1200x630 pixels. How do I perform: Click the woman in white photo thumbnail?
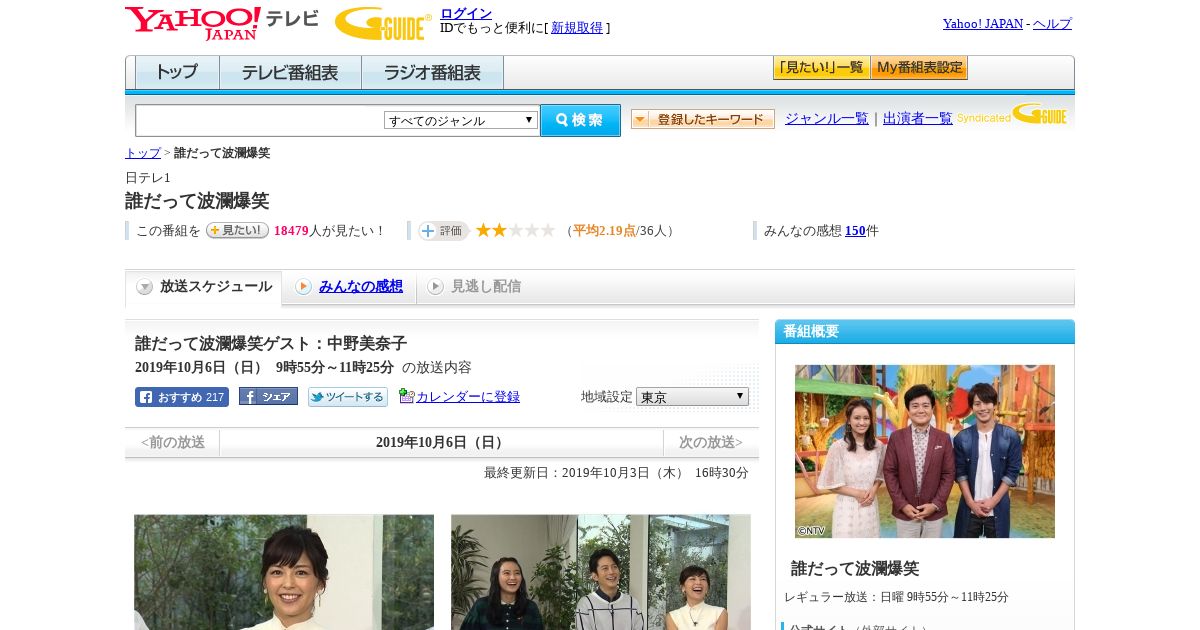[x=284, y=572]
